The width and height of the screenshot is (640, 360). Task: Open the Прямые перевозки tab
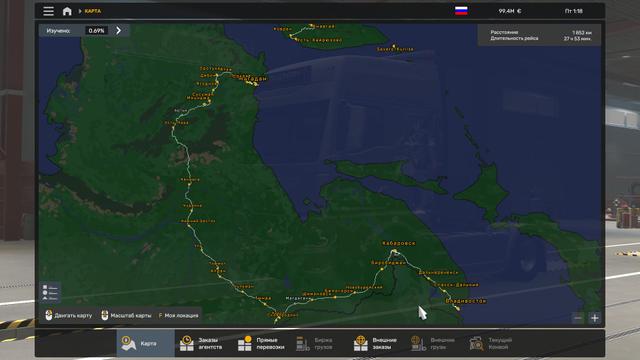pyautogui.click(x=262, y=343)
